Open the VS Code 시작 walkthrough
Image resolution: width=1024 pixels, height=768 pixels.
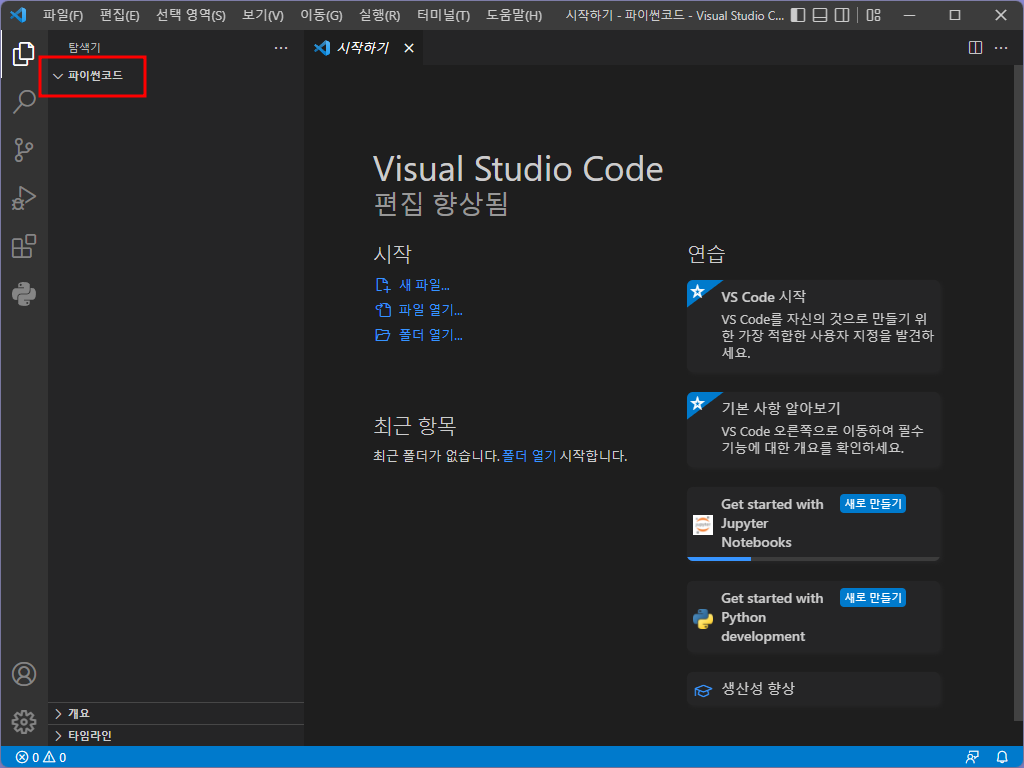coord(814,326)
